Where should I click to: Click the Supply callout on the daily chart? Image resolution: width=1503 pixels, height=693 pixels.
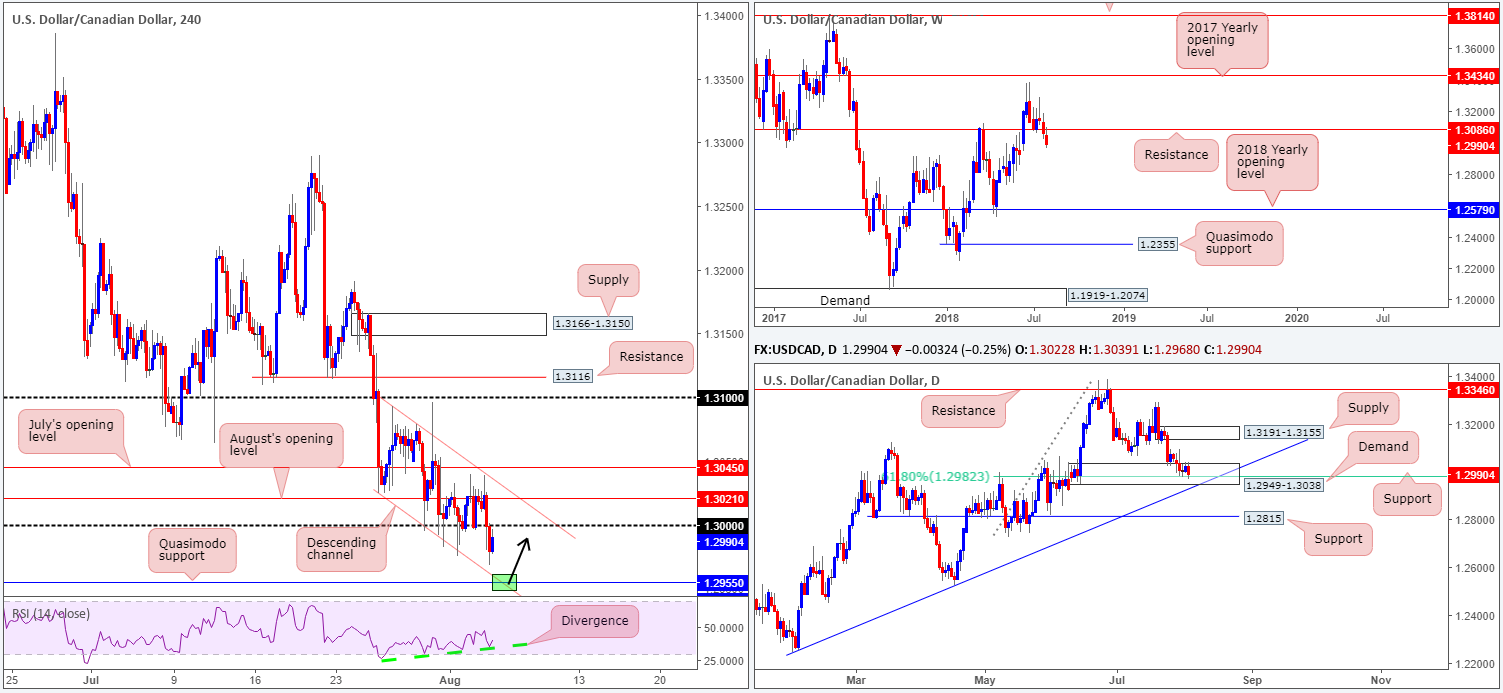(1368, 407)
